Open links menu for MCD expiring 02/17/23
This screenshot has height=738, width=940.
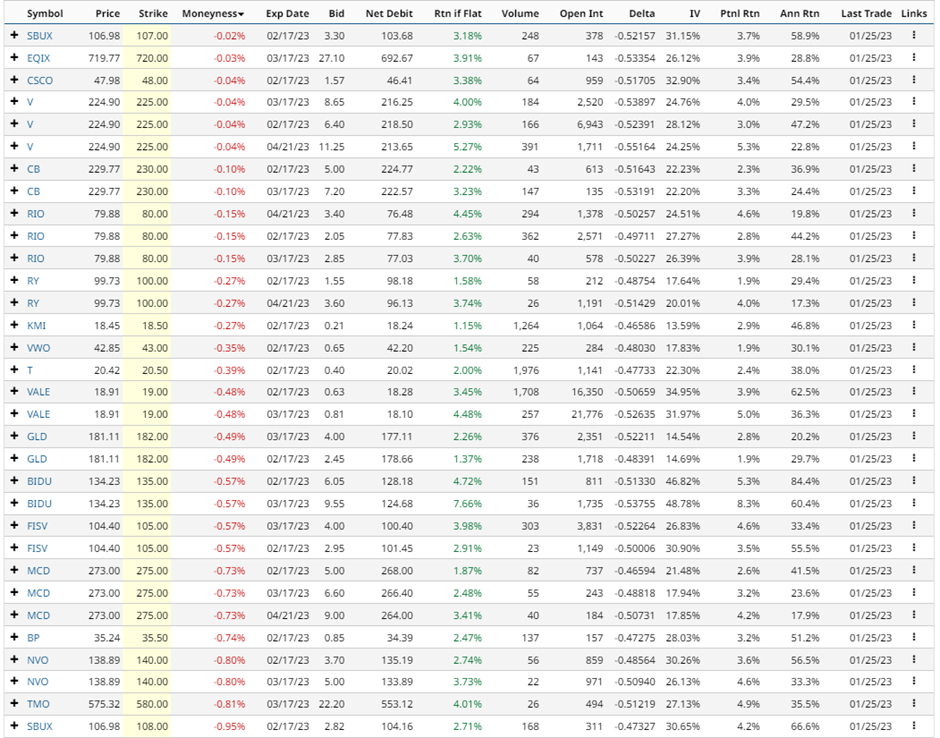click(914, 570)
